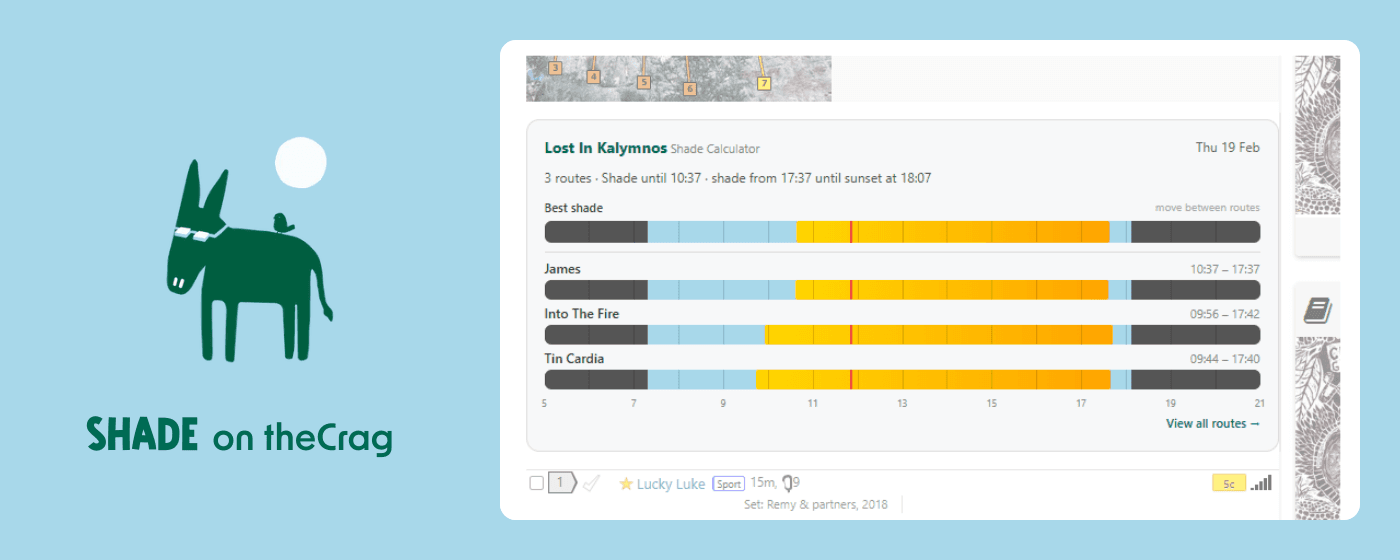Image resolution: width=1400 pixels, height=560 pixels.
Task: Select the Into The Fire route row
Action: click(581, 314)
